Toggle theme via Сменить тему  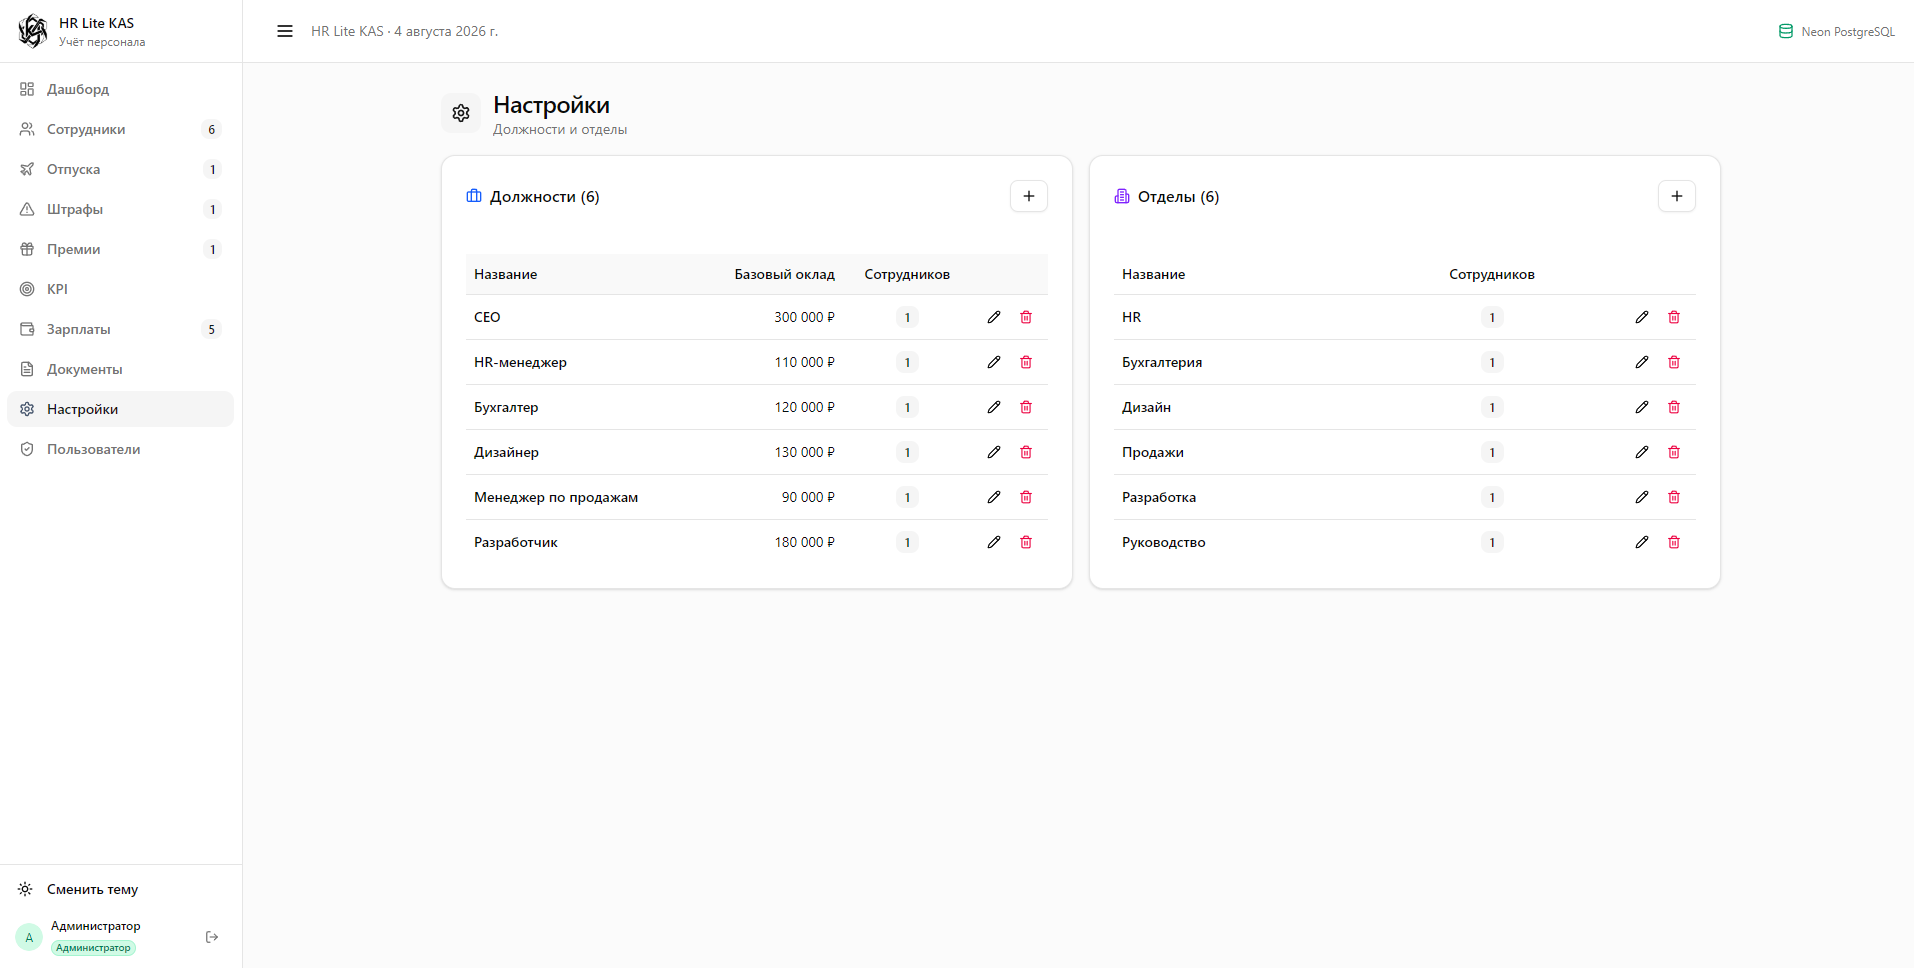click(120, 889)
